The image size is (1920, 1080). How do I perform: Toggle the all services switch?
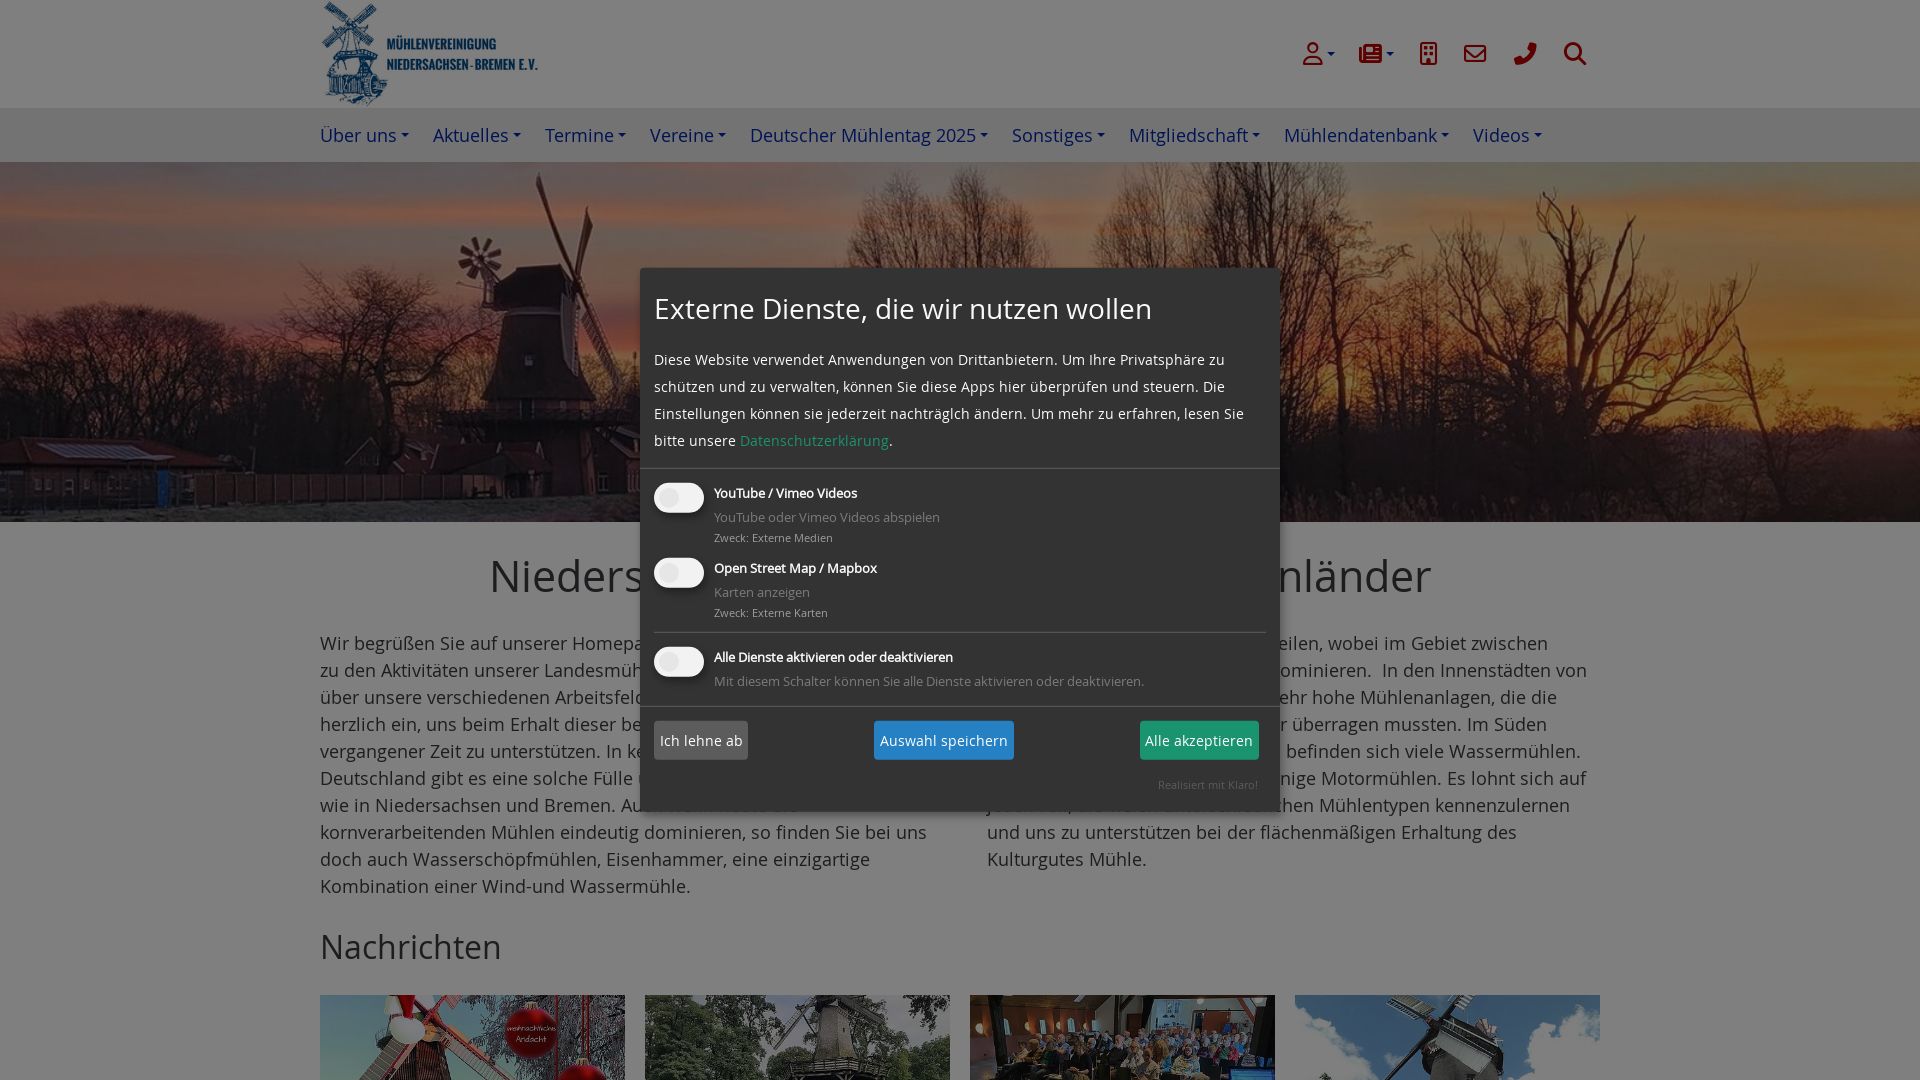tap(679, 662)
